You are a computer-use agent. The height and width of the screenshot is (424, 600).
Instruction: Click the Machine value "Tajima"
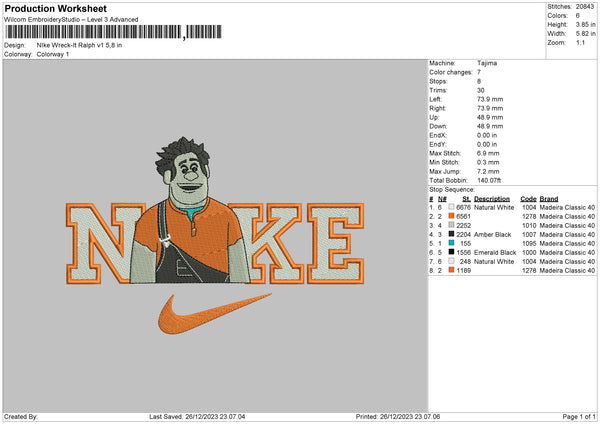(487, 63)
